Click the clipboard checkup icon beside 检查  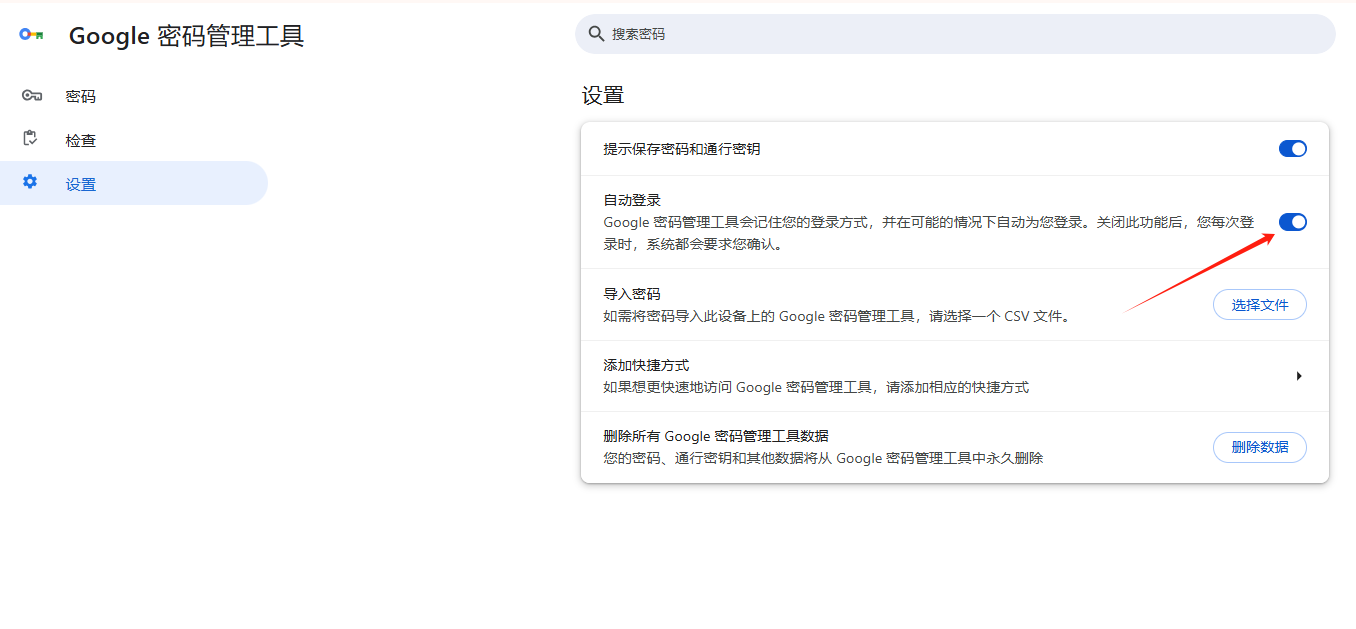31,139
